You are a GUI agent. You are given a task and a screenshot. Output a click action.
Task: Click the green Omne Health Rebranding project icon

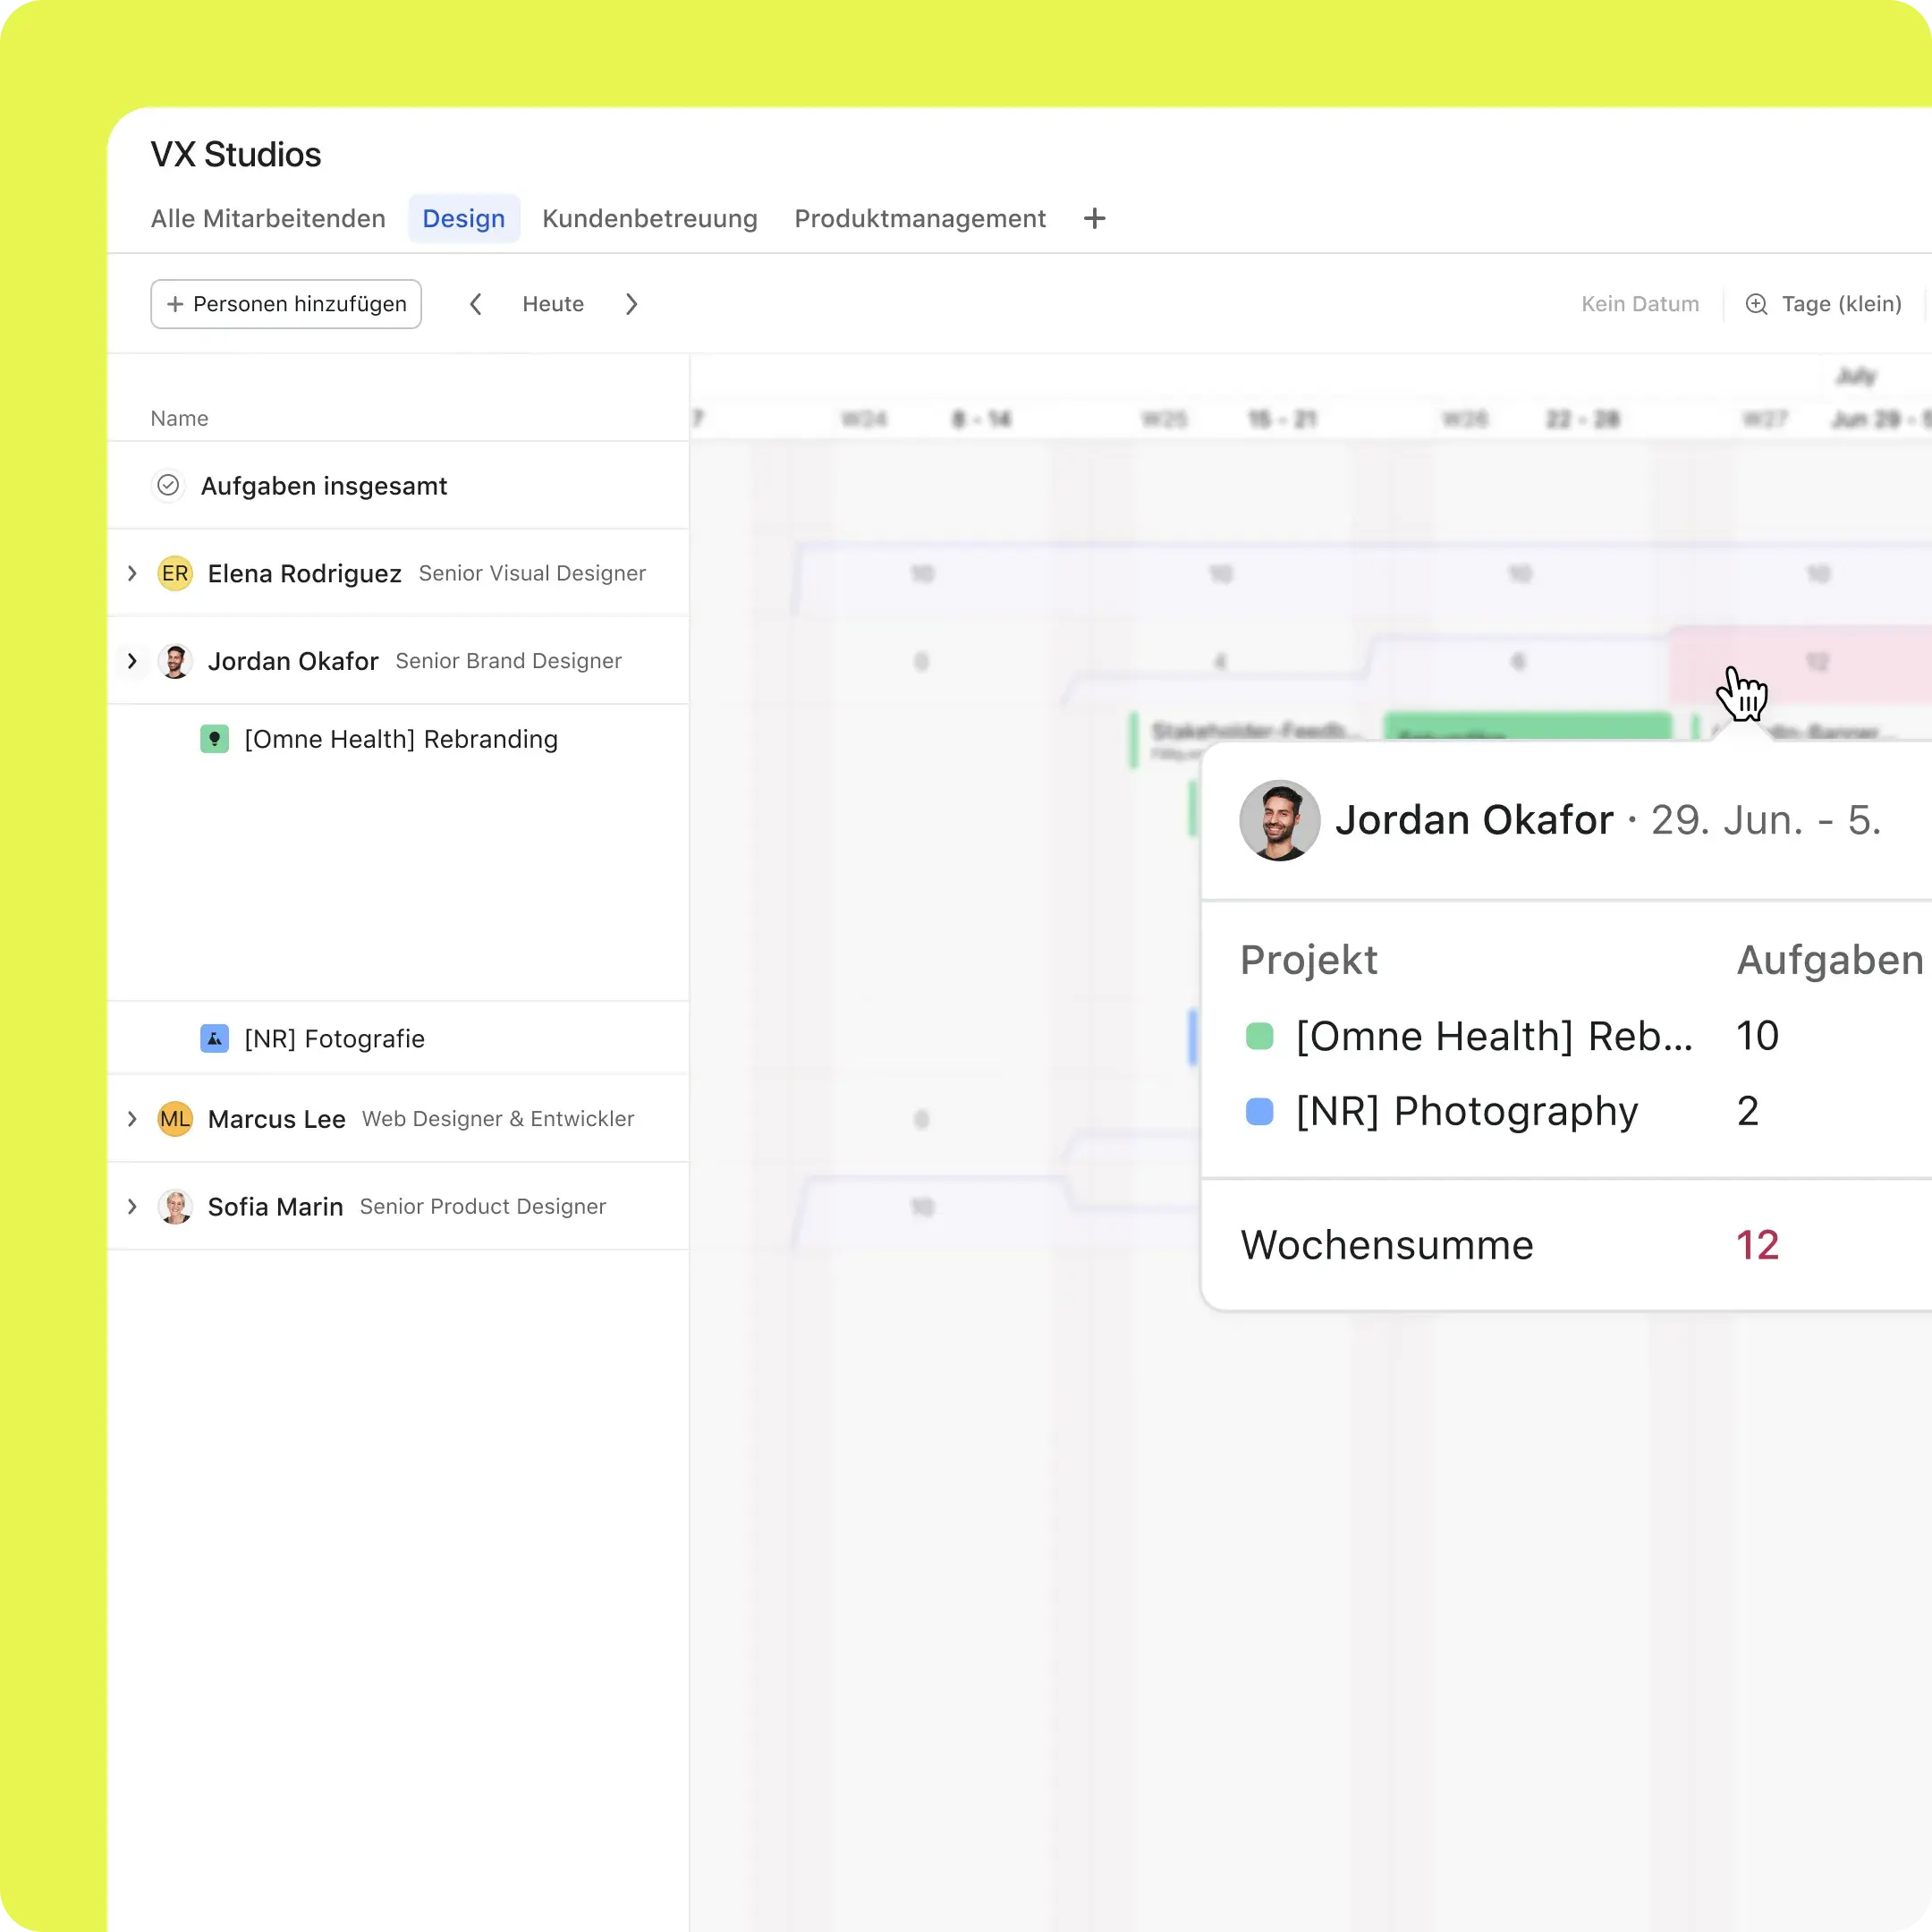click(214, 739)
